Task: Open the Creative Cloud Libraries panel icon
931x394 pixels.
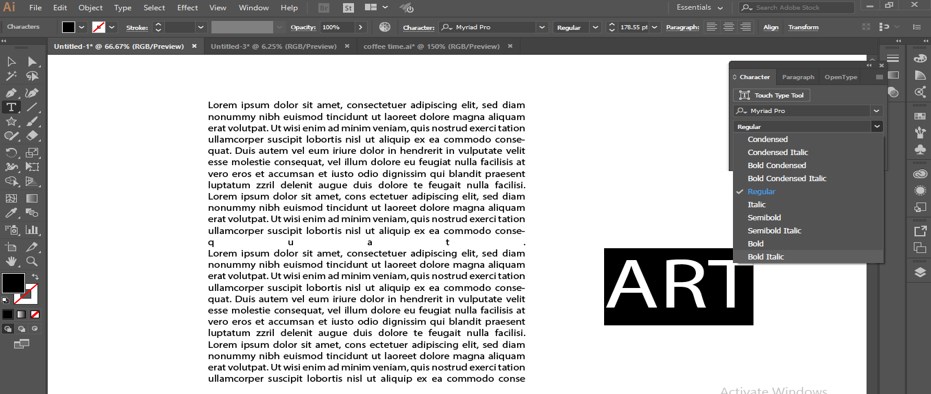Action: pos(920,174)
